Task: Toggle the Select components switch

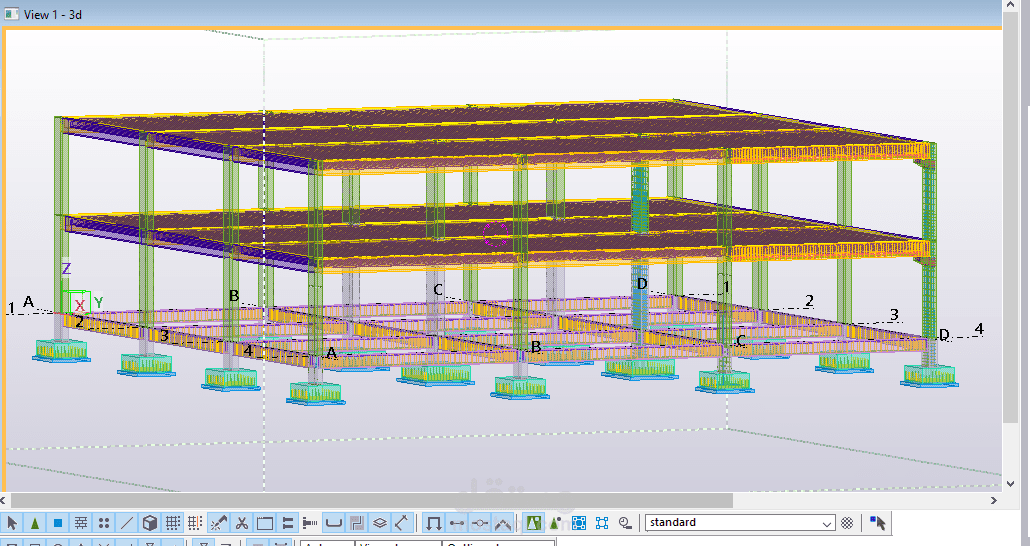Action: click(434, 523)
